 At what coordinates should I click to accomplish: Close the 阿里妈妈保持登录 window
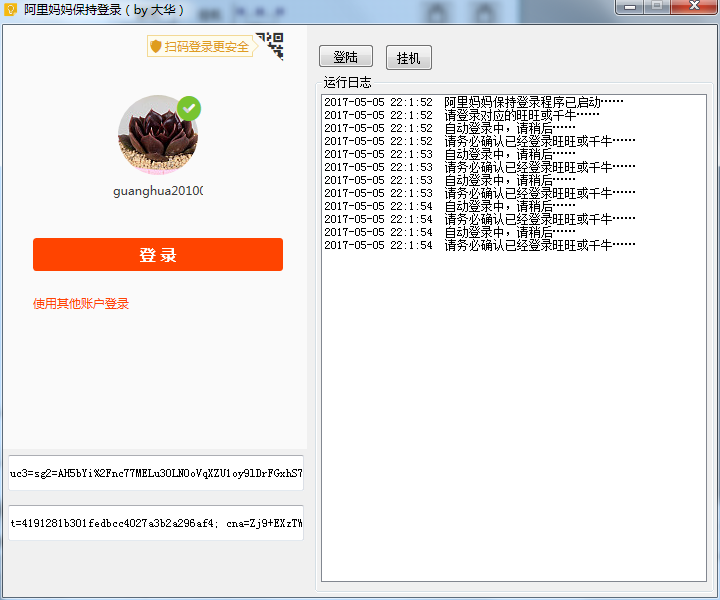tap(693, 7)
